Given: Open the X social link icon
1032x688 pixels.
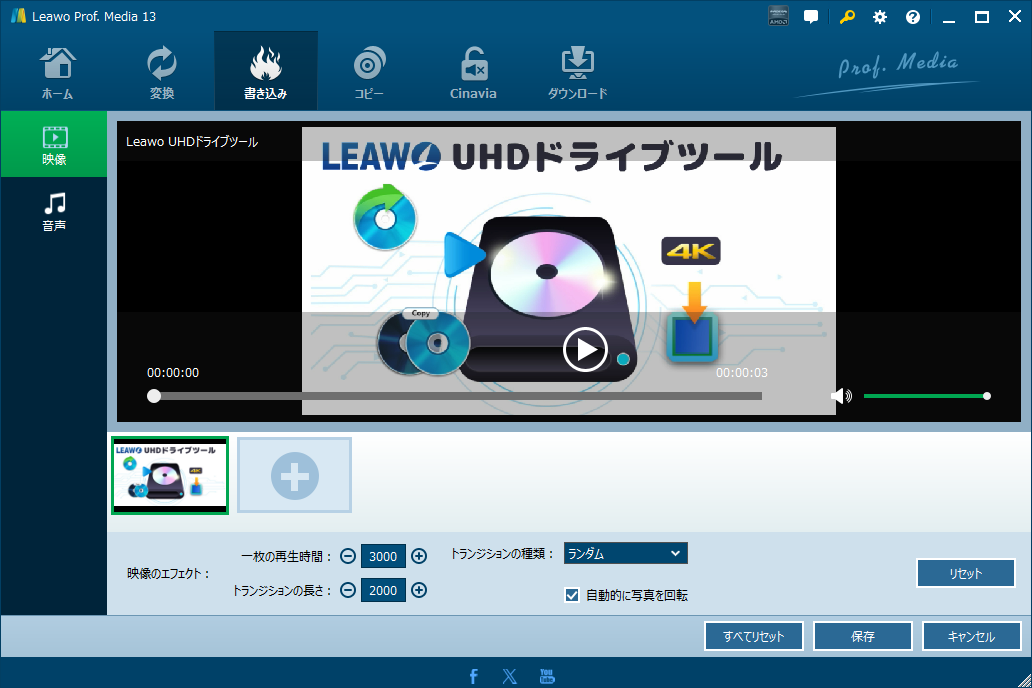Looking at the screenshot, I should click(509, 676).
